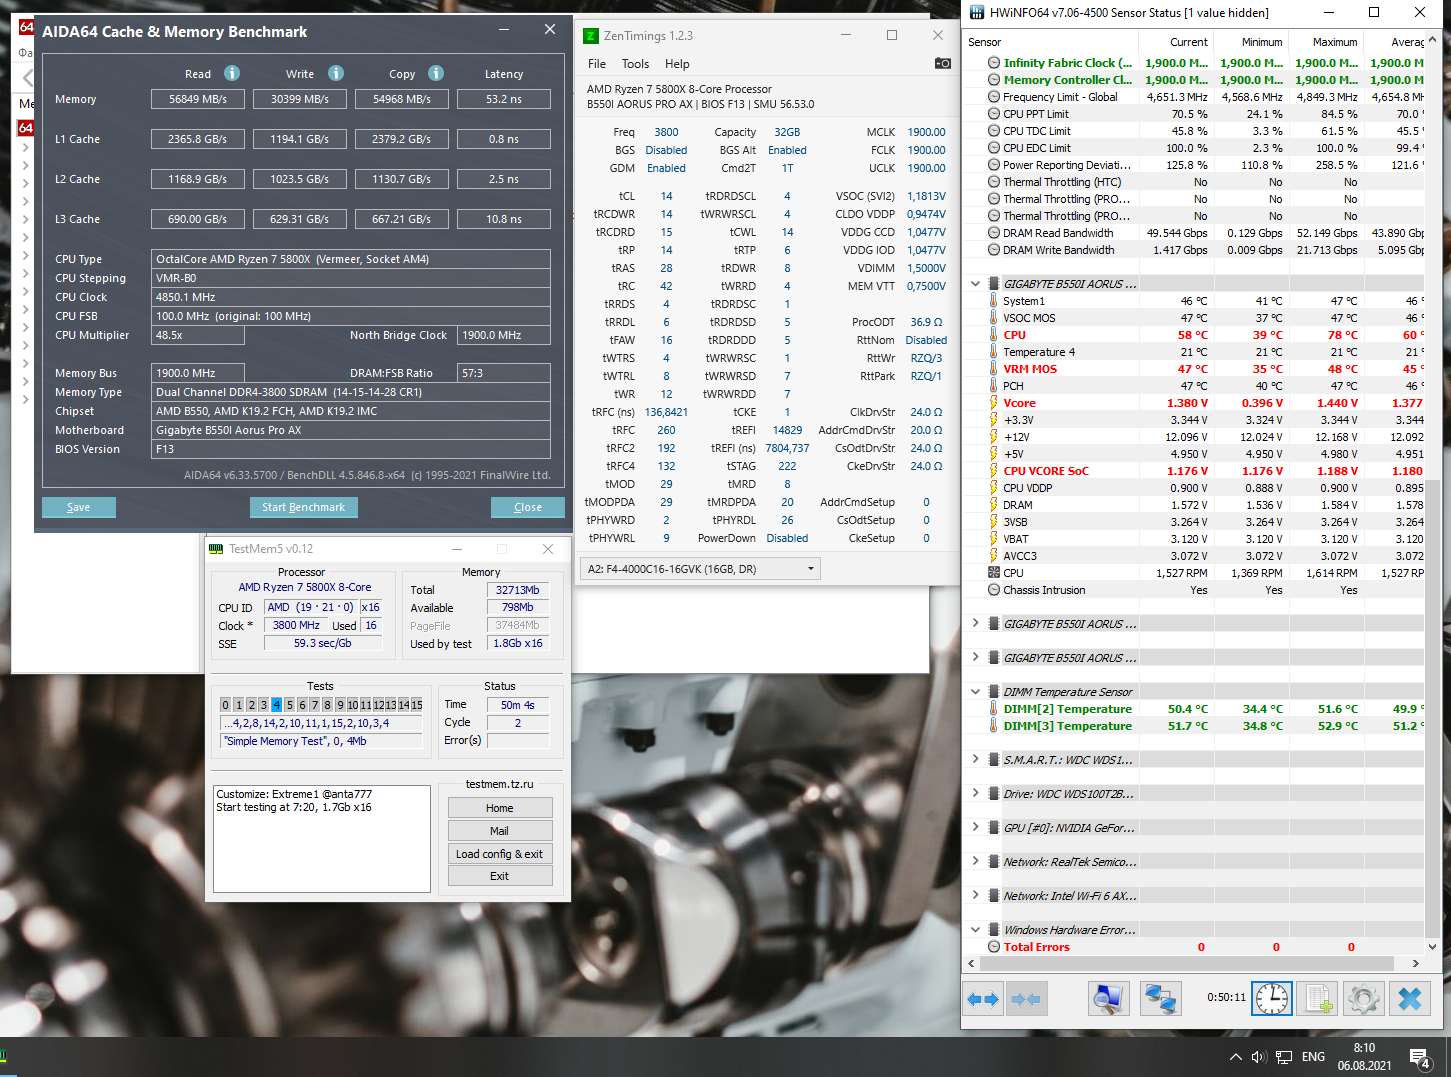The image size is (1451, 1077).
Task: Click the left arrow of HWiNFO horizontal scrollbar
Action: point(972,964)
